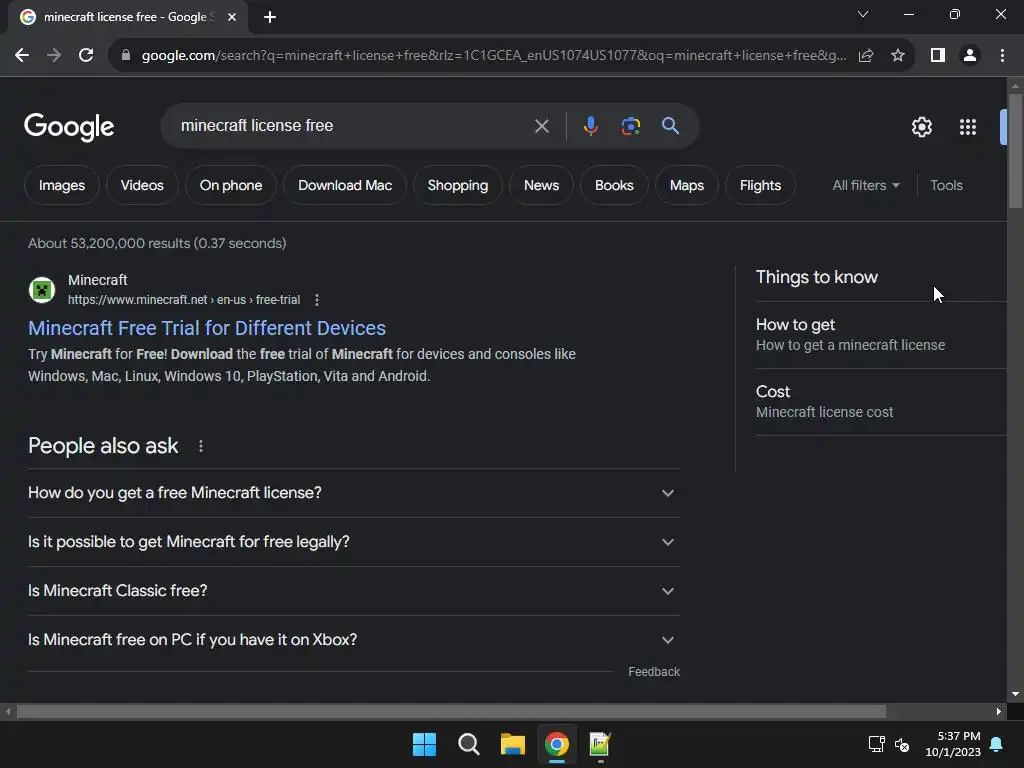Click Minecraft creeper favicon in result
The height and width of the screenshot is (768, 1024).
42,289
